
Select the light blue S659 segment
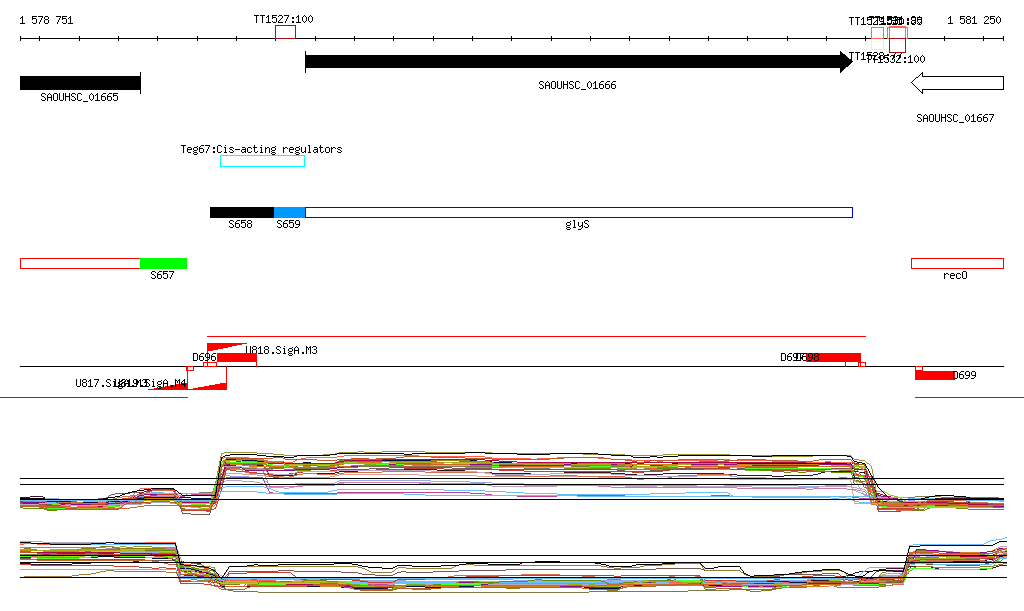[289, 212]
